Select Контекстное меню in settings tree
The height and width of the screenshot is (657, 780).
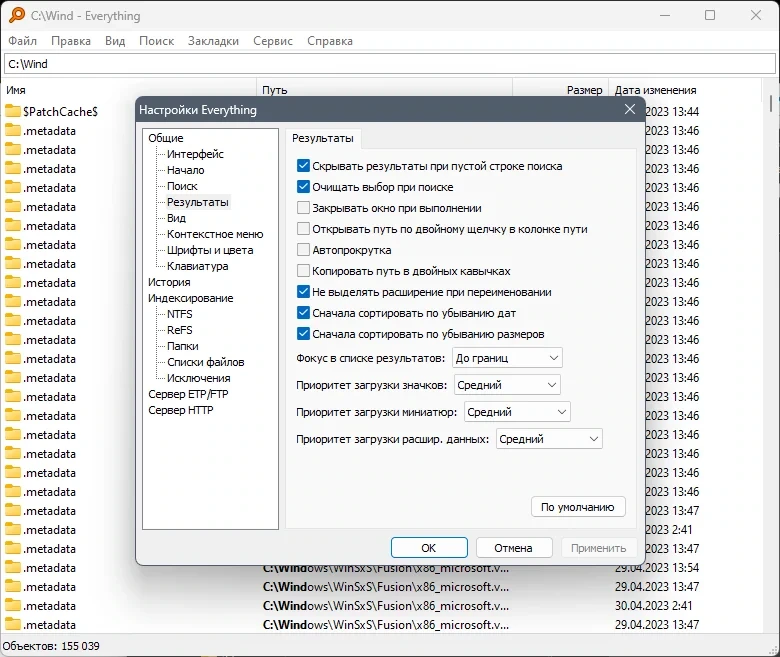pos(215,234)
